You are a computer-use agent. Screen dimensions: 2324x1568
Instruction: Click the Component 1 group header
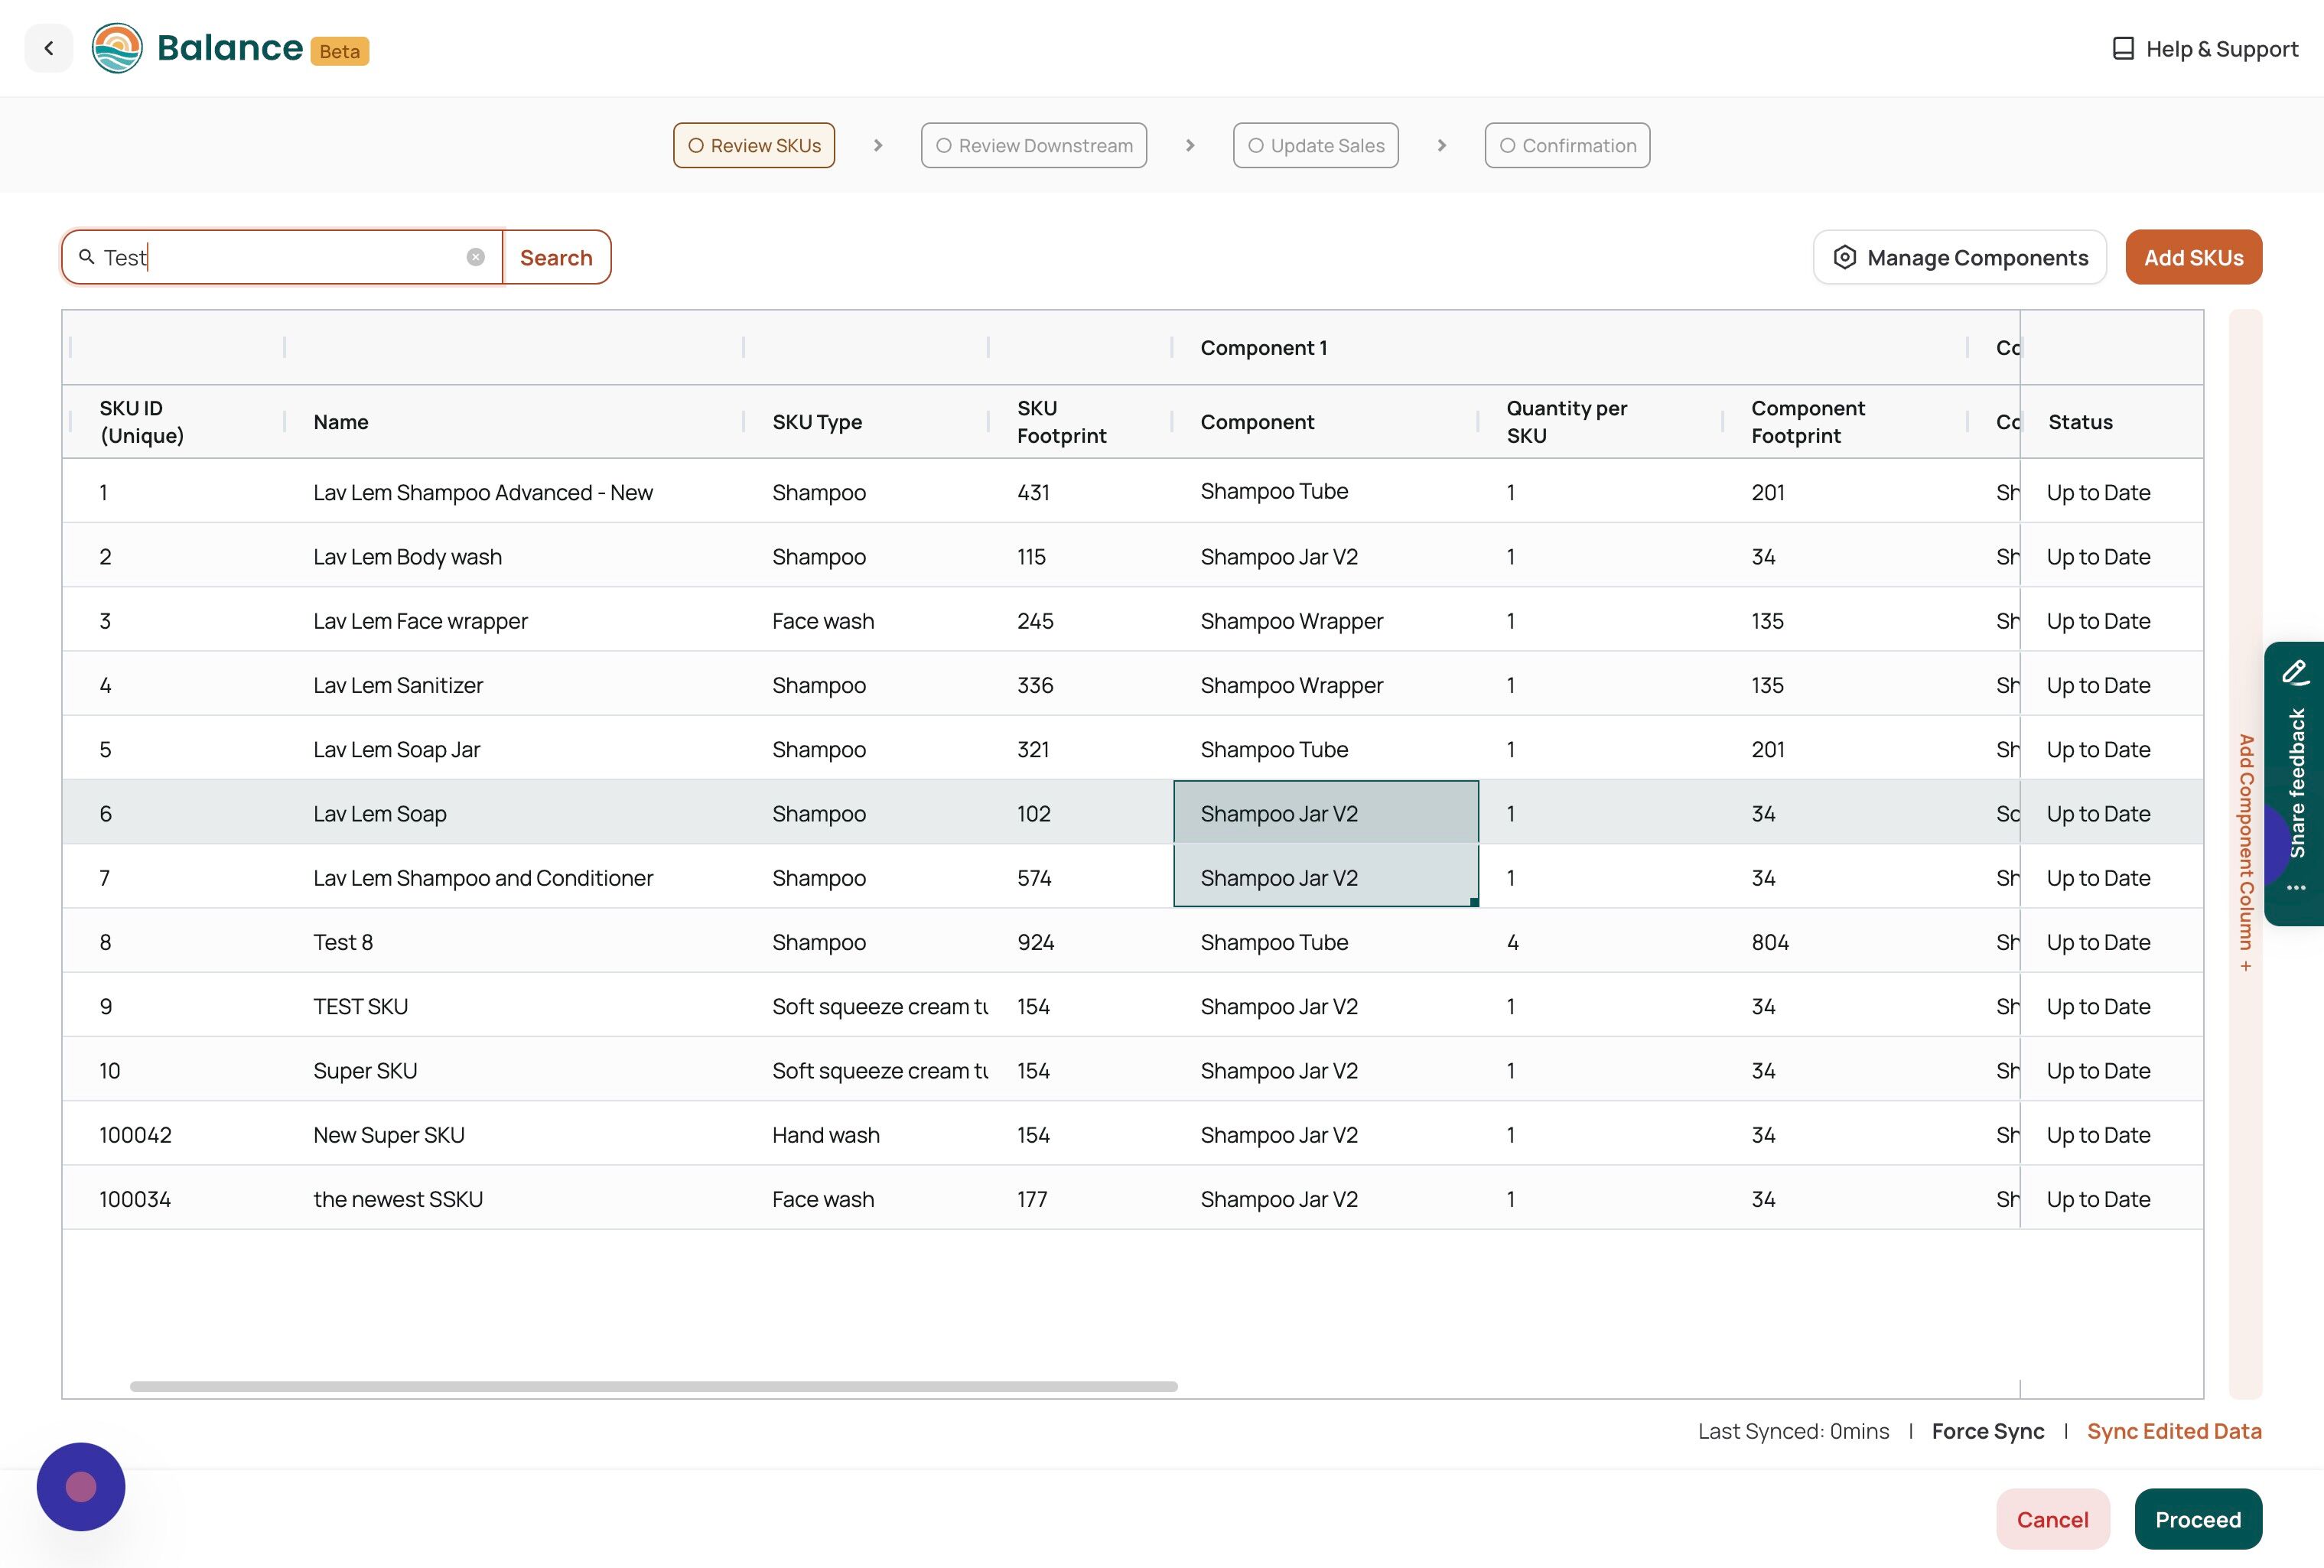[1569, 347]
